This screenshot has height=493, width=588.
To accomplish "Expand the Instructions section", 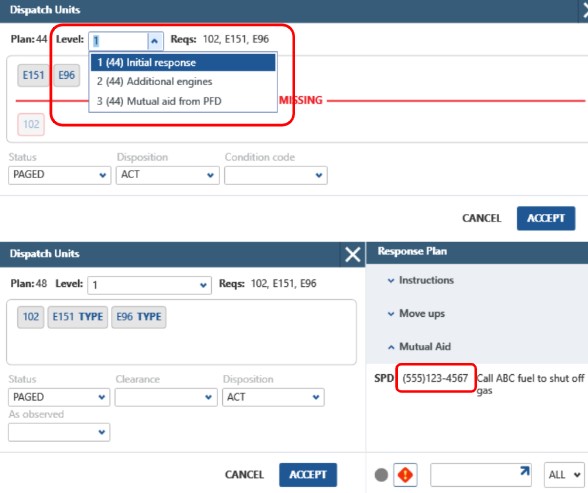I will click(421, 280).
